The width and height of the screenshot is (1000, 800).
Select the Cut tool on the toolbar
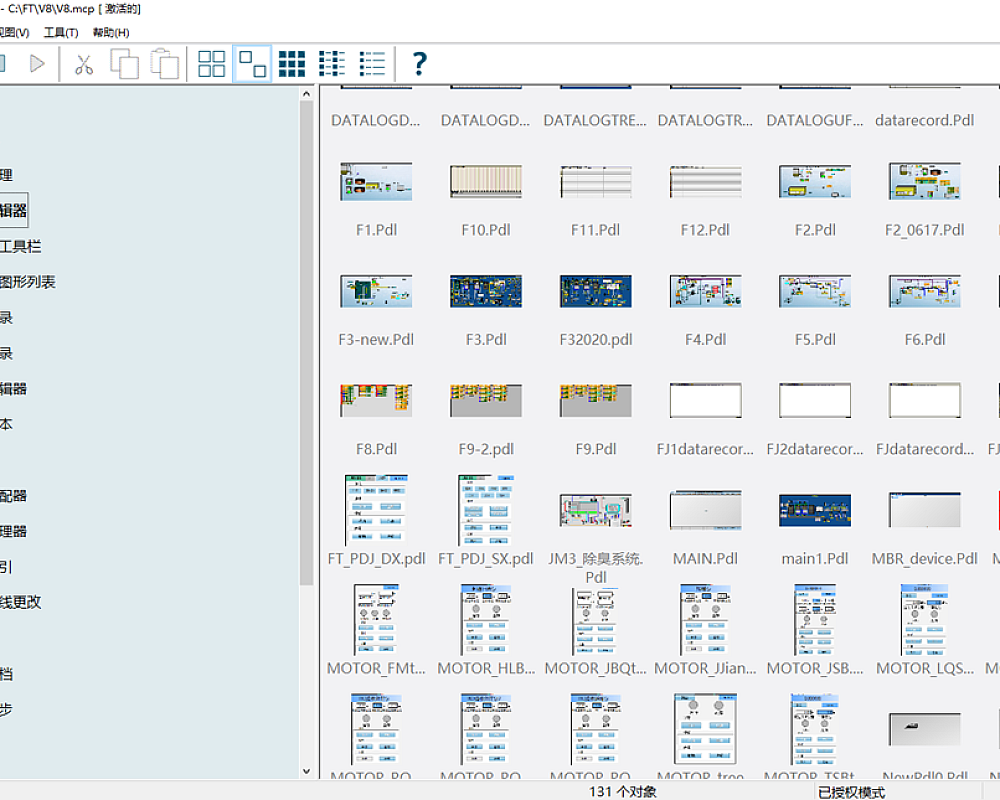84,63
